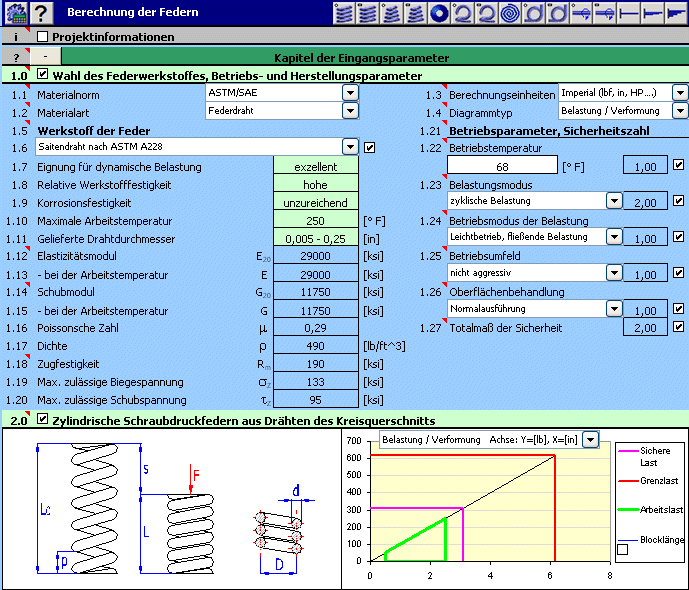Open chart axis dropdown above the diagram
Image resolution: width=689 pixels, height=590 pixels.
pos(591,439)
